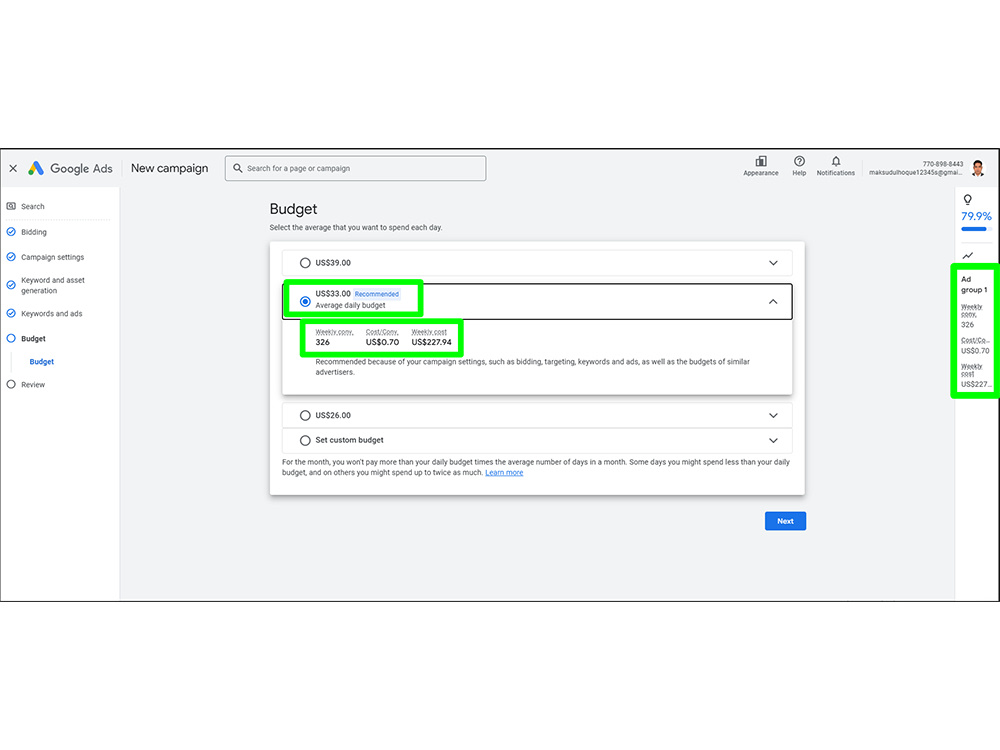
Task: Go to the Search step label
Action: [x=33, y=207]
